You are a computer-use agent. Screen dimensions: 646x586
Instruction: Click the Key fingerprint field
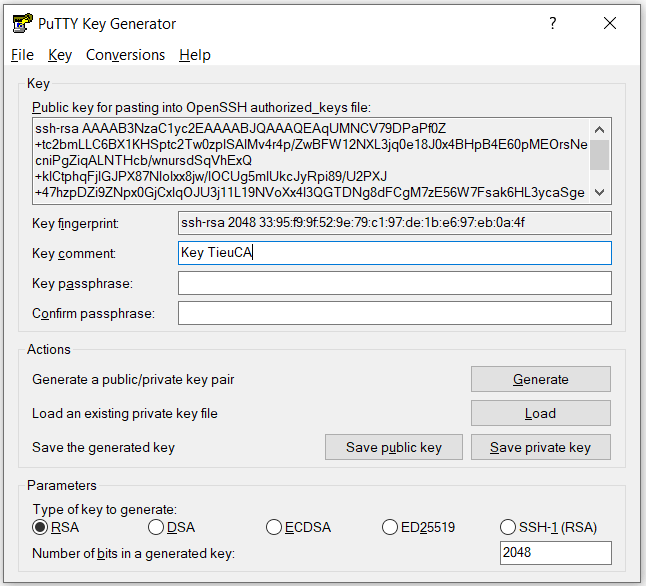tap(395, 223)
